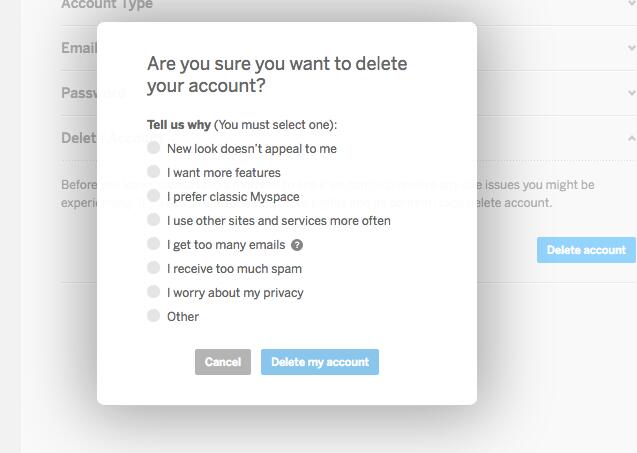Collapse the Delete Account section chevron
Screen dimensions: 637x453
(631, 139)
